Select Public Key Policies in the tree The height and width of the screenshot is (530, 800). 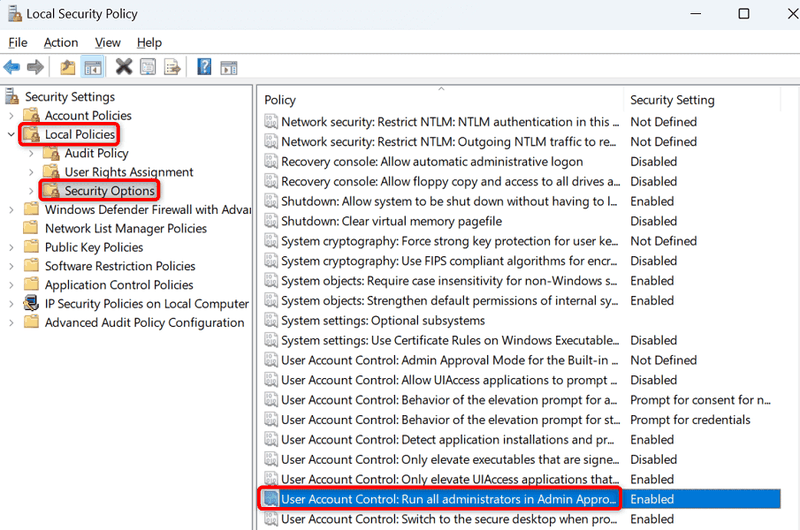click(x=94, y=247)
